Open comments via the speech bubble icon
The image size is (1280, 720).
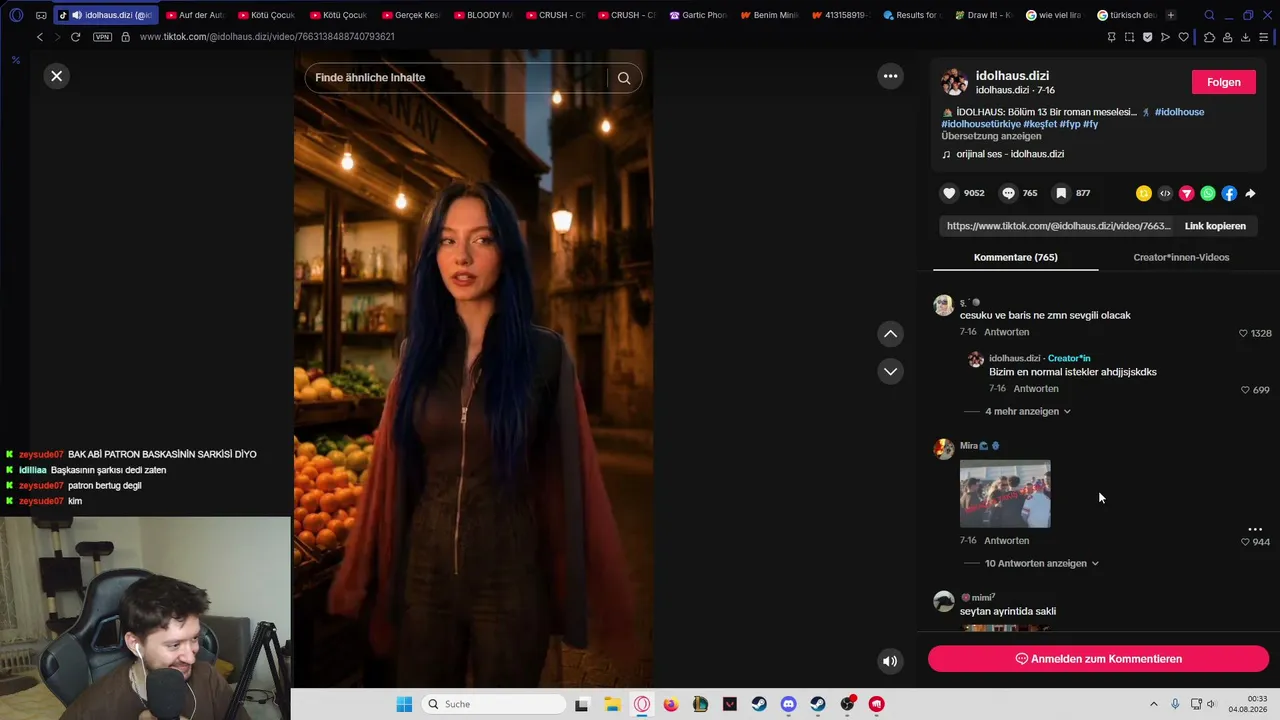click(x=1008, y=193)
